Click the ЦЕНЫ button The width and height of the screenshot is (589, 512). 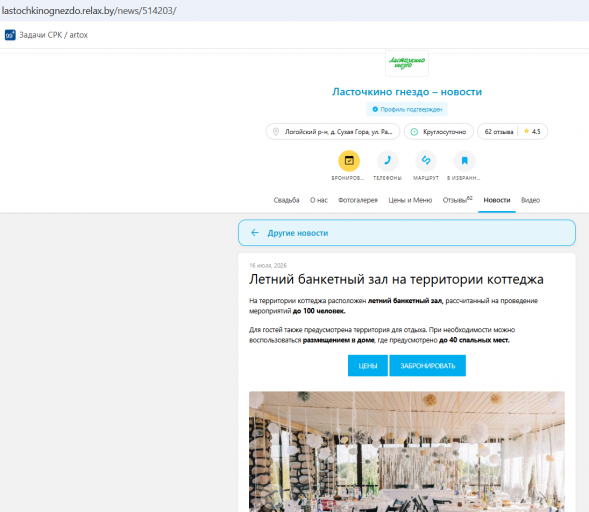368,365
